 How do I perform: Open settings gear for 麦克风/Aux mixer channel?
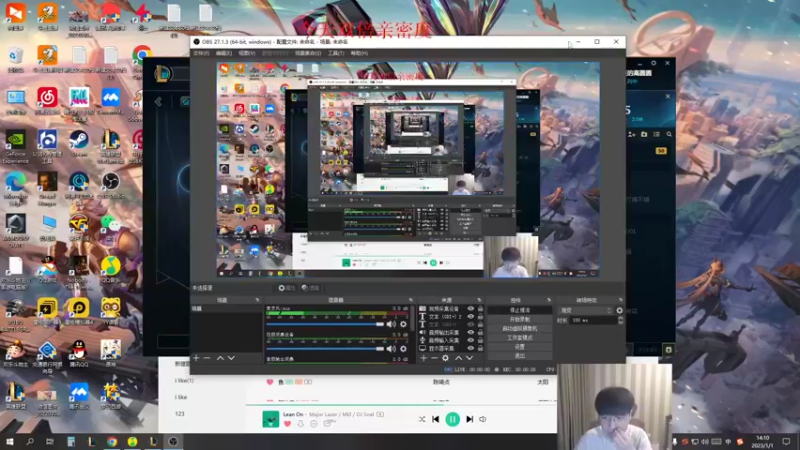click(403, 324)
